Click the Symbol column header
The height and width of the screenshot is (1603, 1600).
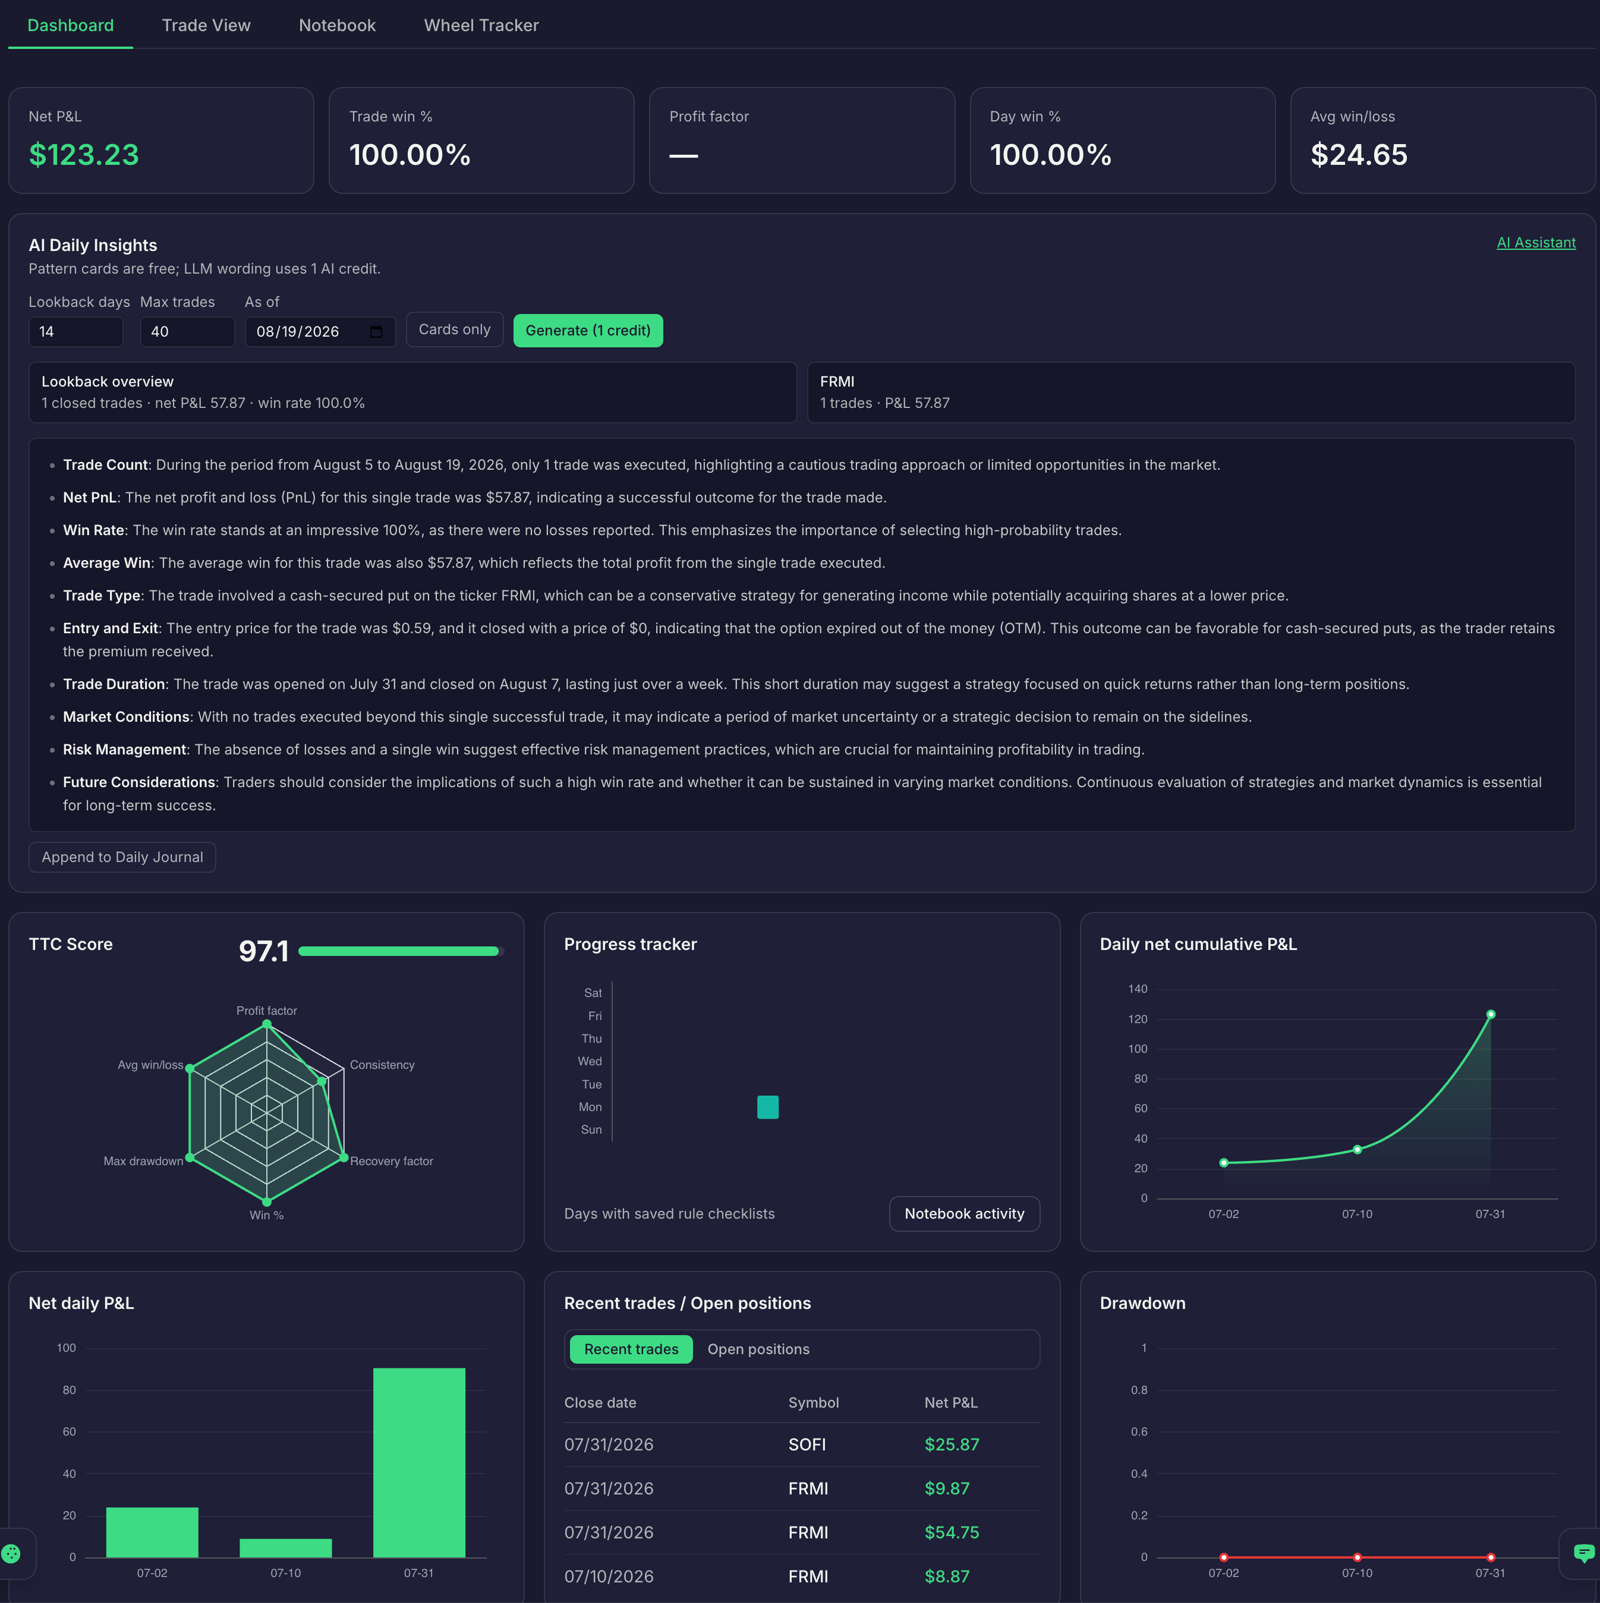(x=813, y=1403)
